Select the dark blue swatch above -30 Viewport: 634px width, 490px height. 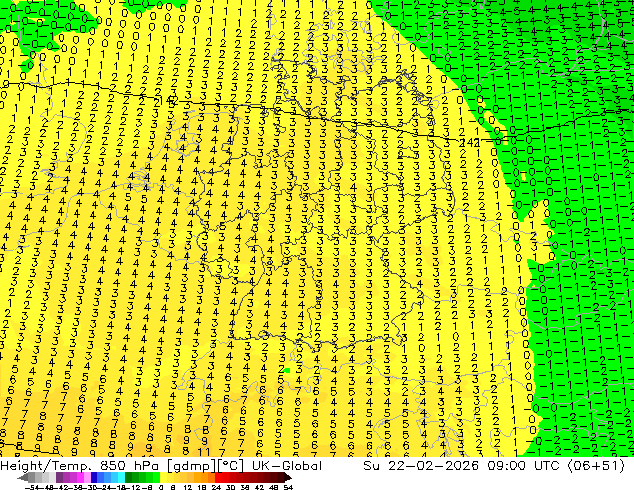[x=94, y=477]
